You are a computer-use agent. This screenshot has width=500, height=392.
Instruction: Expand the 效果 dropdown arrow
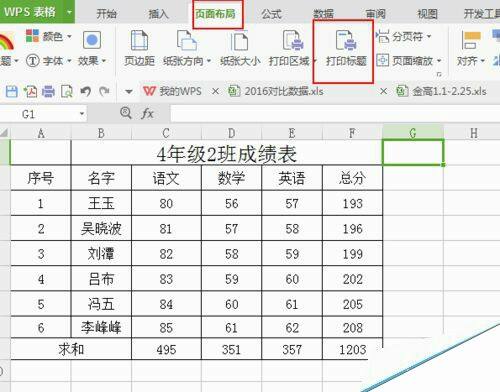pos(104,61)
